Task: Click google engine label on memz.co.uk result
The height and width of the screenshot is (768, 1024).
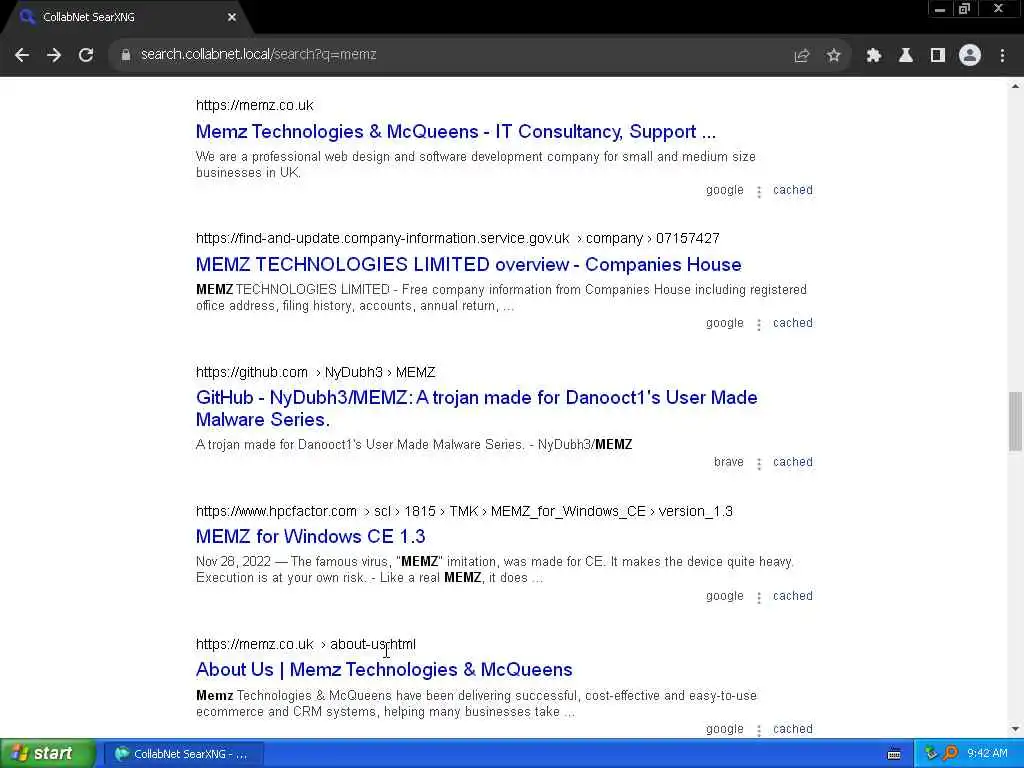Action: pos(725,190)
